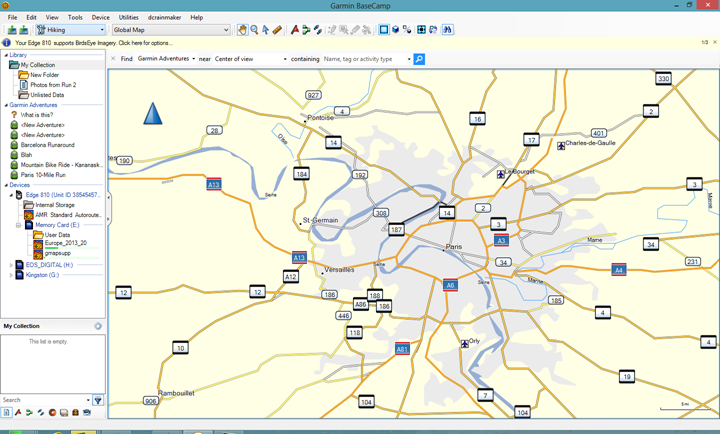The image size is (720, 434).
Task: Click the blue north arrow on the map
Action: click(152, 113)
